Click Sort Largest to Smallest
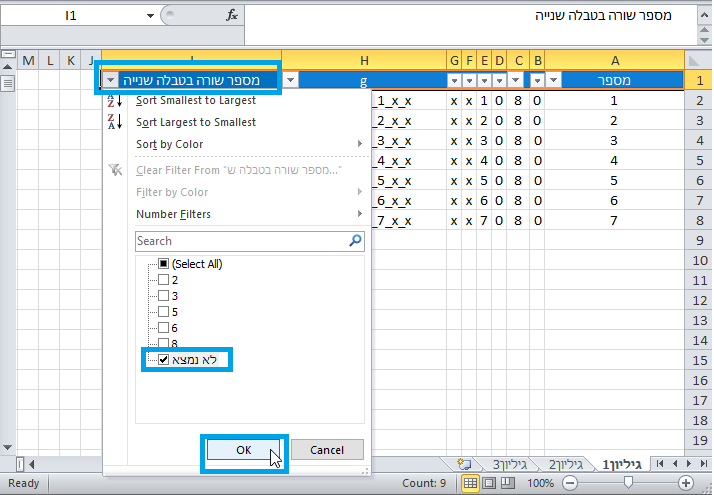Image resolution: width=714 pixels, height=495 pixels. pyautogui.click(x=195, y=122)
